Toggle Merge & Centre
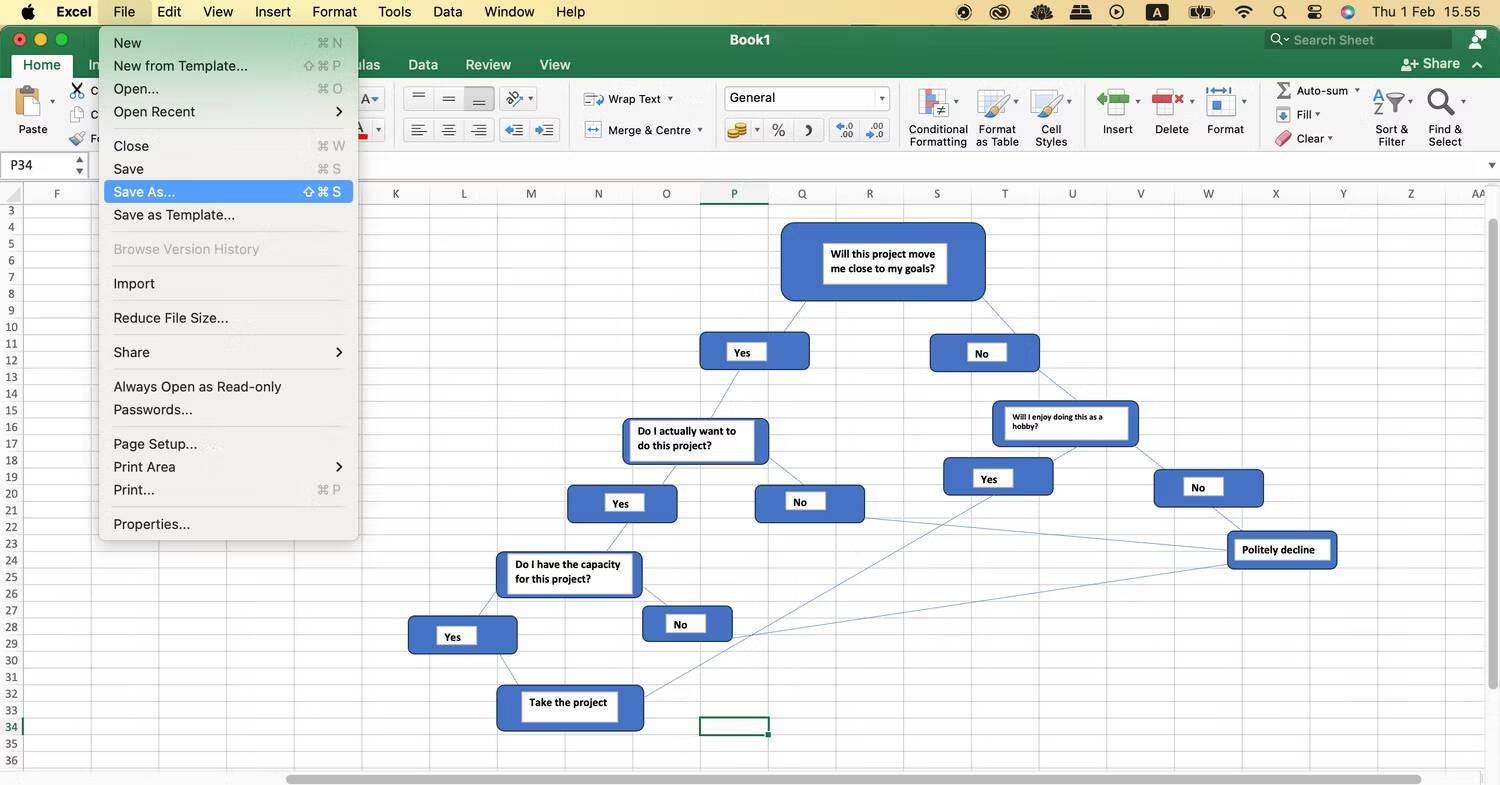The image size is (1500, 785). [643, 130]
